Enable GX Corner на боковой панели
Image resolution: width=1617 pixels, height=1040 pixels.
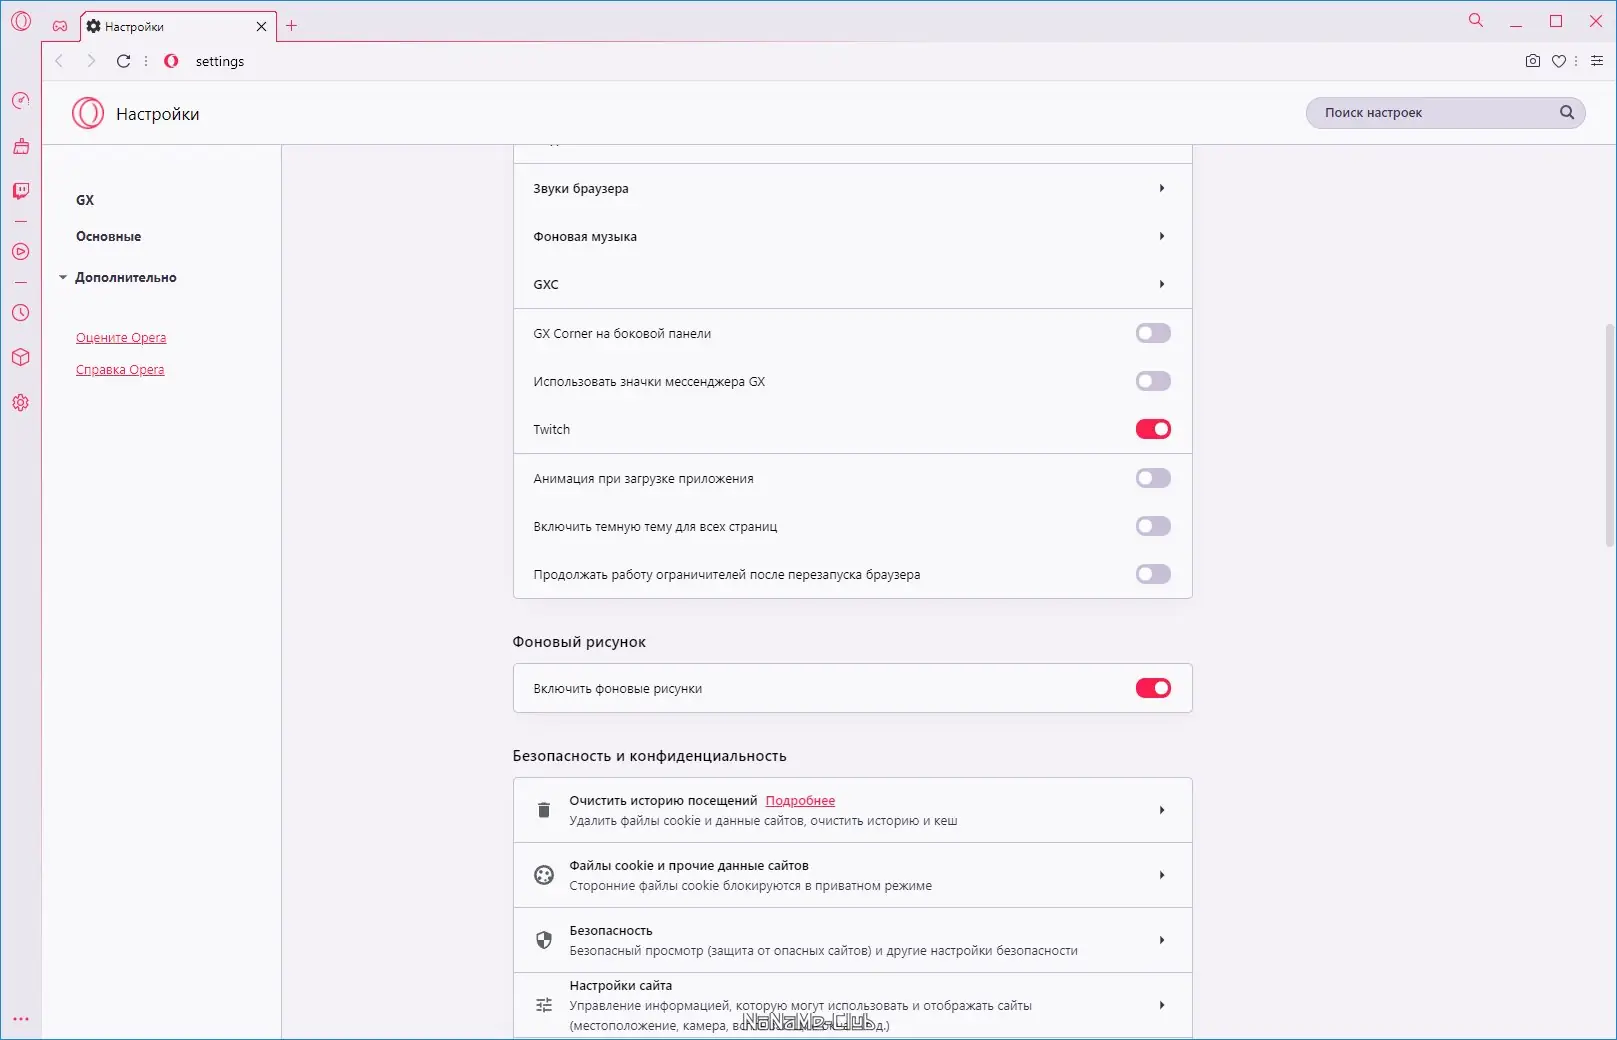coord(1153,333)
